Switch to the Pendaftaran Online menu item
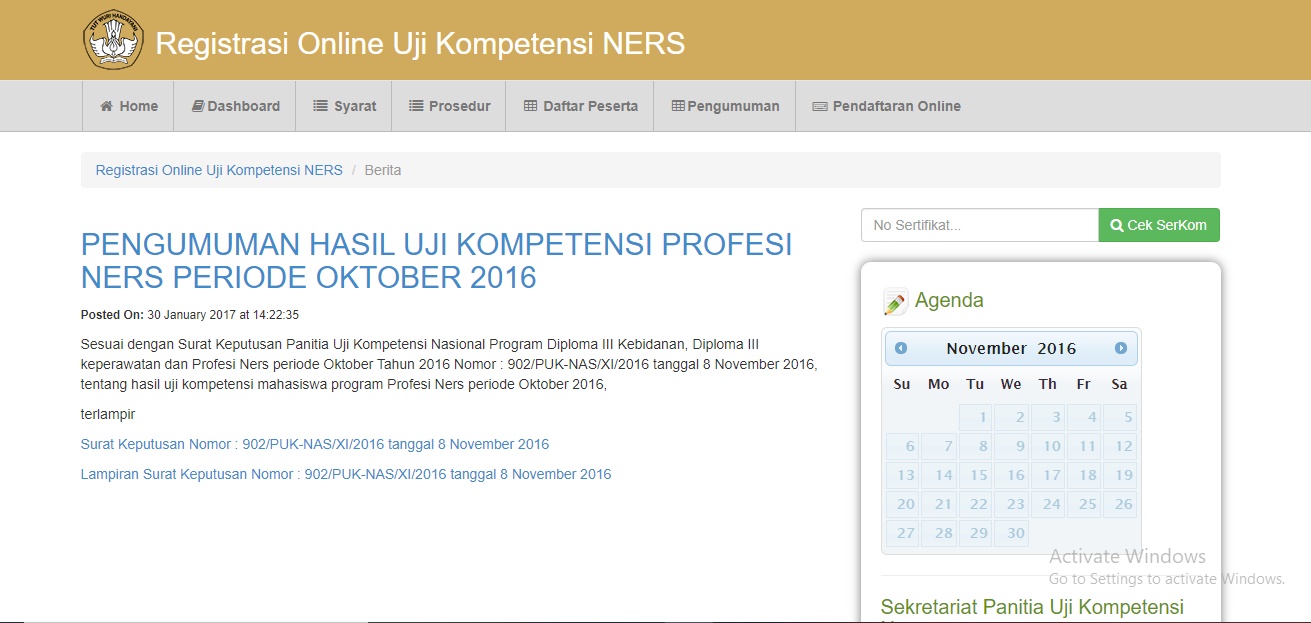The width and height of the screenshot is (1311, 623). pyautogui.click(x=886, y=105)
